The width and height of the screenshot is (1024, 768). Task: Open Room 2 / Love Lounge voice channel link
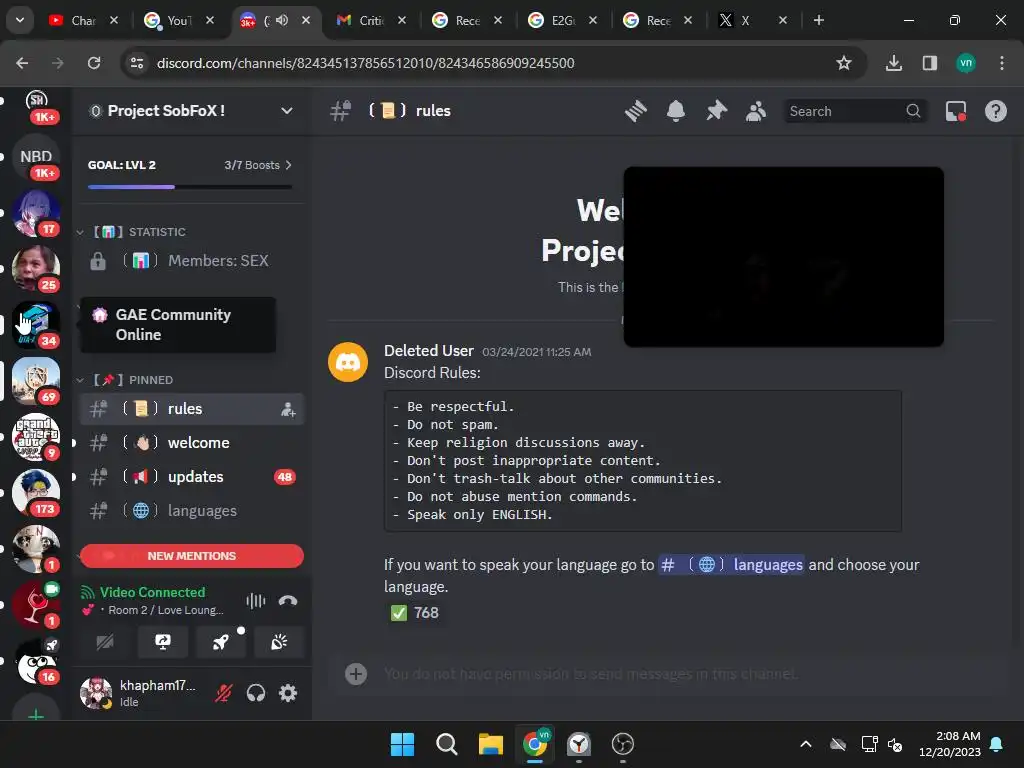pyautogui.click(x=165, y=610)
